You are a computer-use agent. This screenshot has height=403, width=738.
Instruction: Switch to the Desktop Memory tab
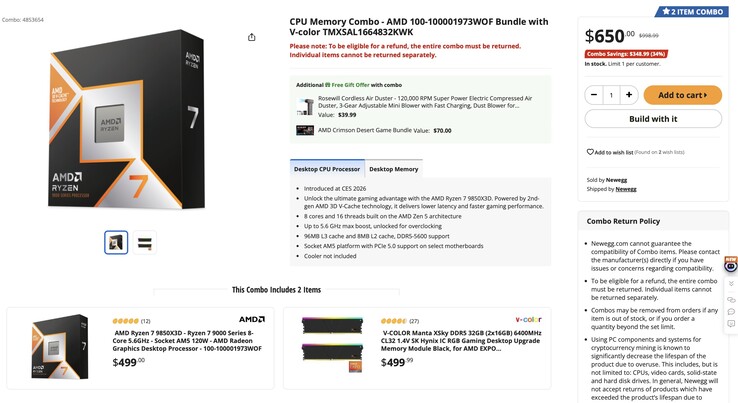point(393,169)
